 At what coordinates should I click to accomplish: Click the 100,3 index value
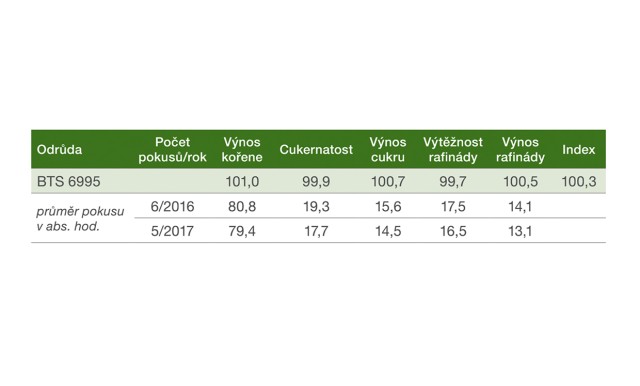point(579,182)
